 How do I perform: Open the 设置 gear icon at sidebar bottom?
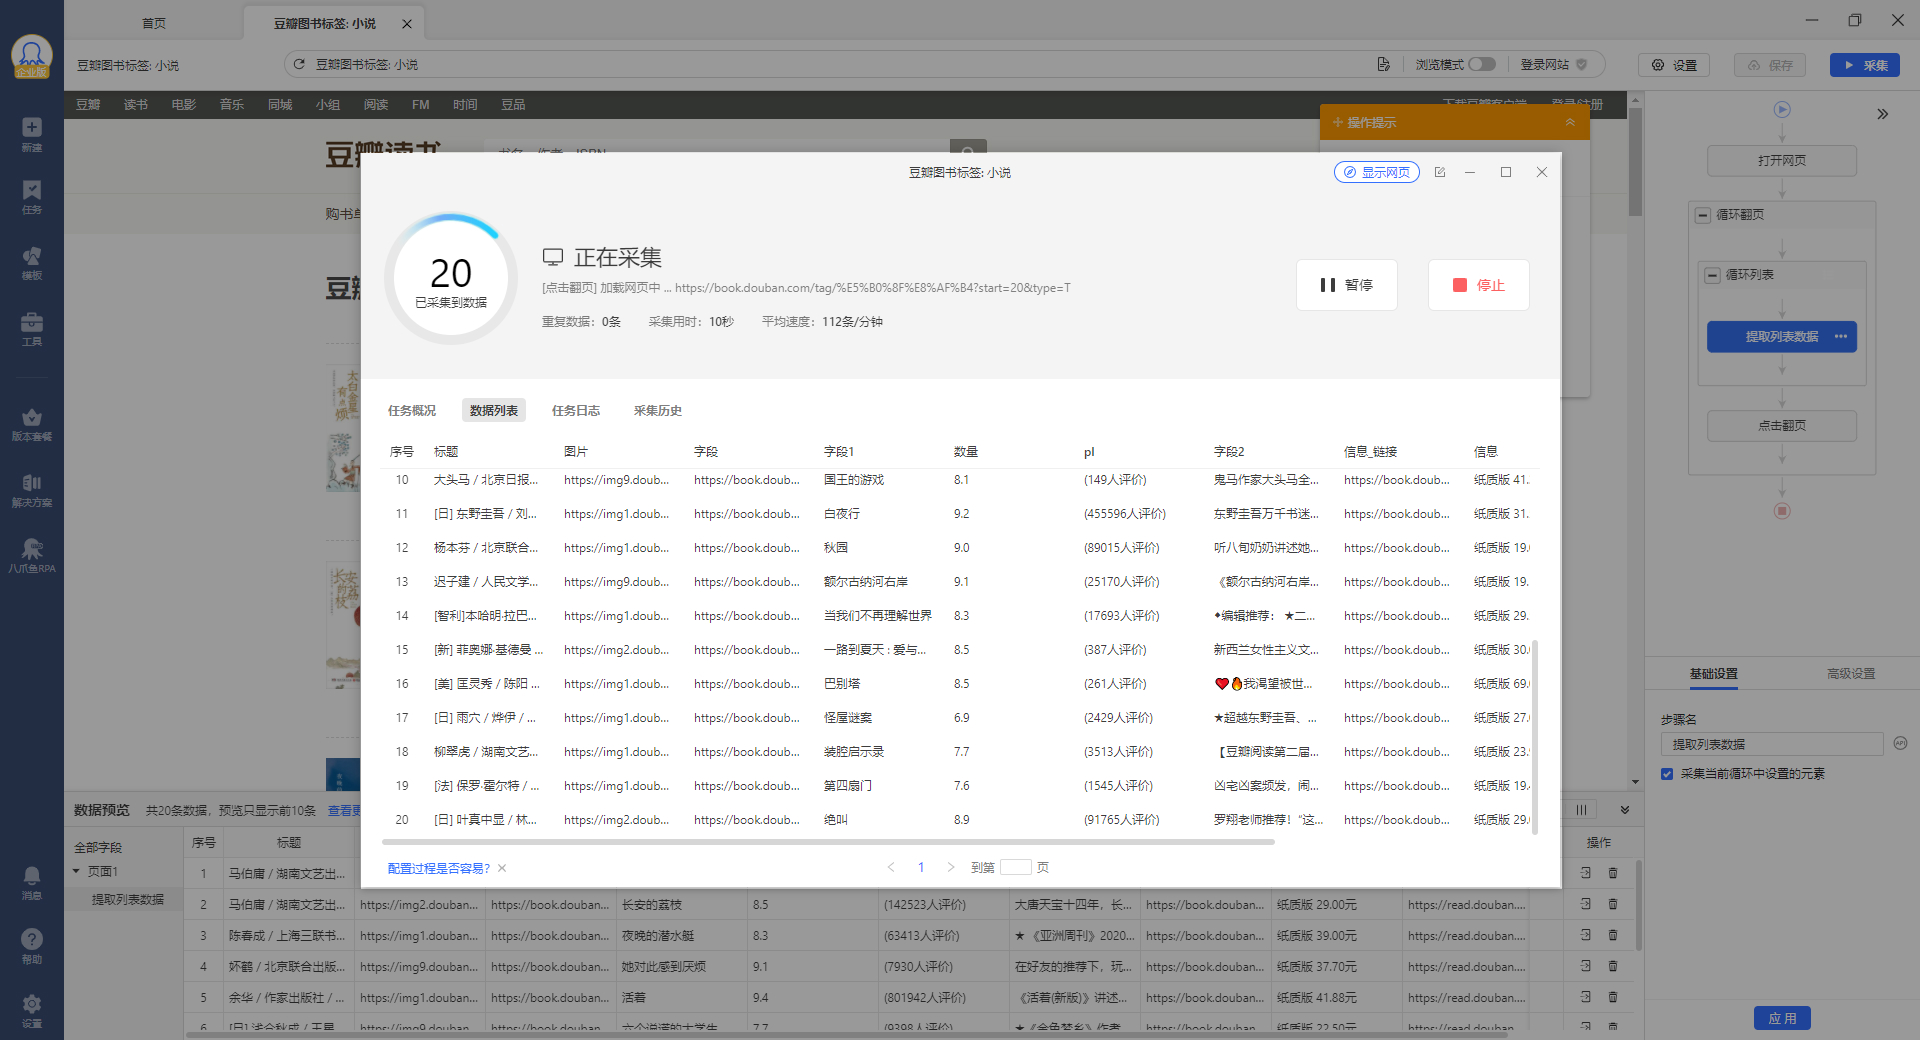[32, 1010]
